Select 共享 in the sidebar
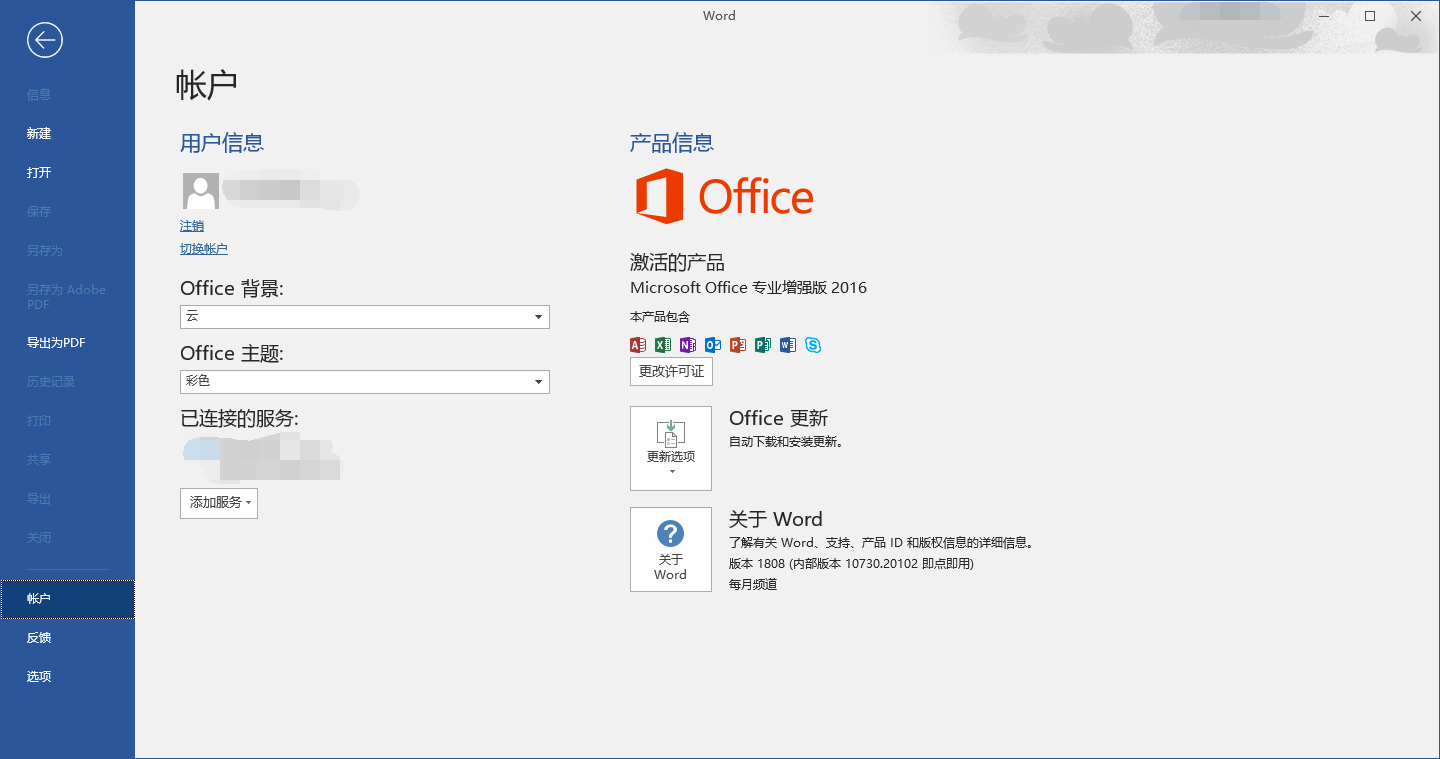Viewport: 1440px width, 759px height. click(x=67, y=460)
